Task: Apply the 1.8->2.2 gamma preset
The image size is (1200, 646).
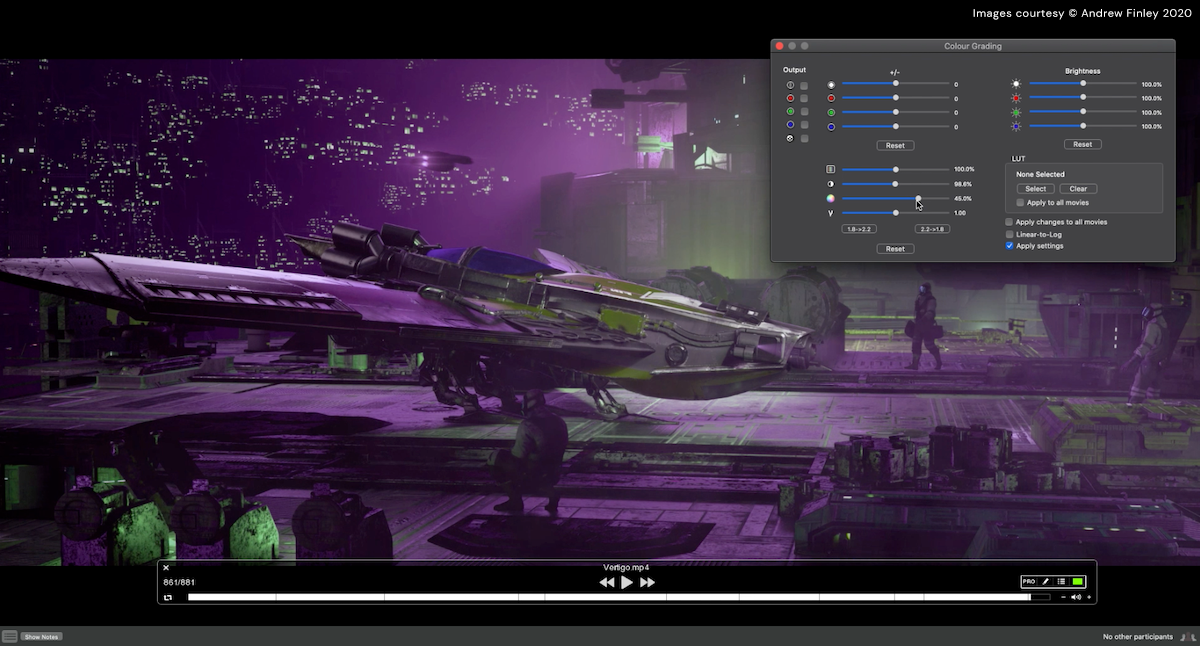Action: click(859, 229)
